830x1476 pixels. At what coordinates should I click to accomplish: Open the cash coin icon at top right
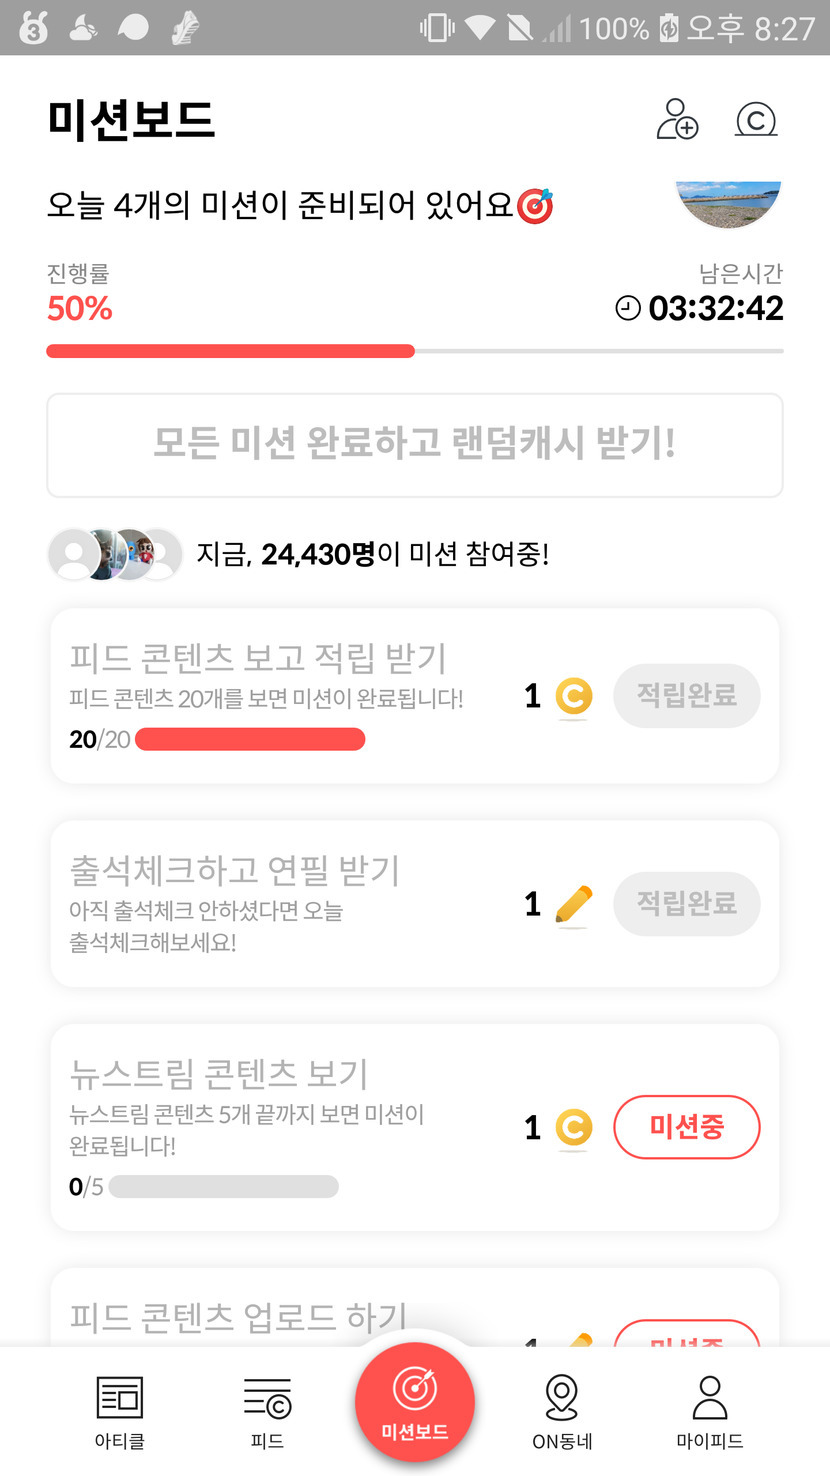[756, 120]
